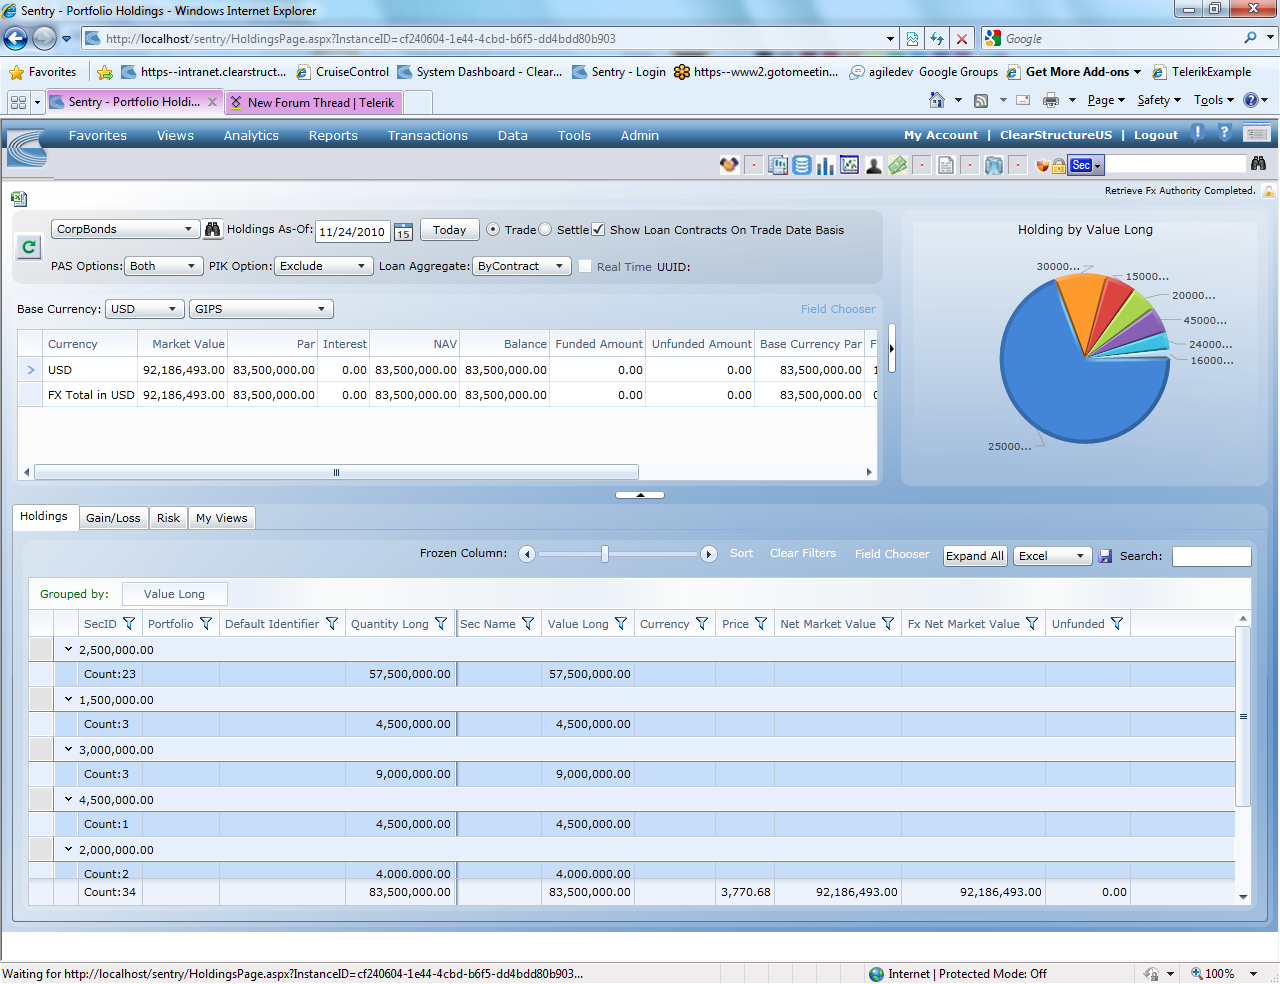Collapse the 2,500,000.00 group row
The width and height of the screenshot is (1280, 984).
point(68,649)
